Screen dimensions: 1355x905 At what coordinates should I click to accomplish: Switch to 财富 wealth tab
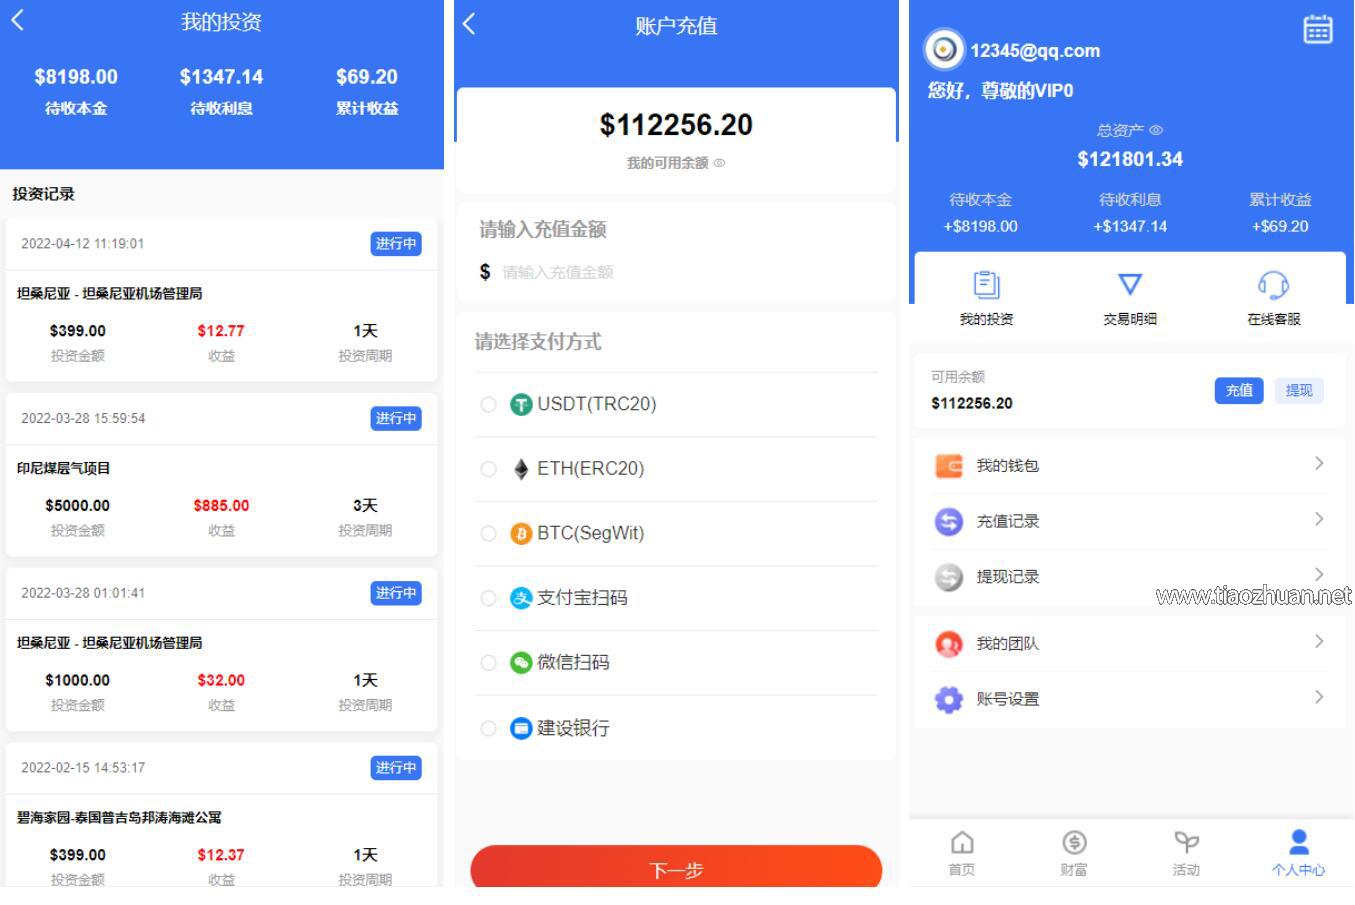click(x=1074, y=853)
